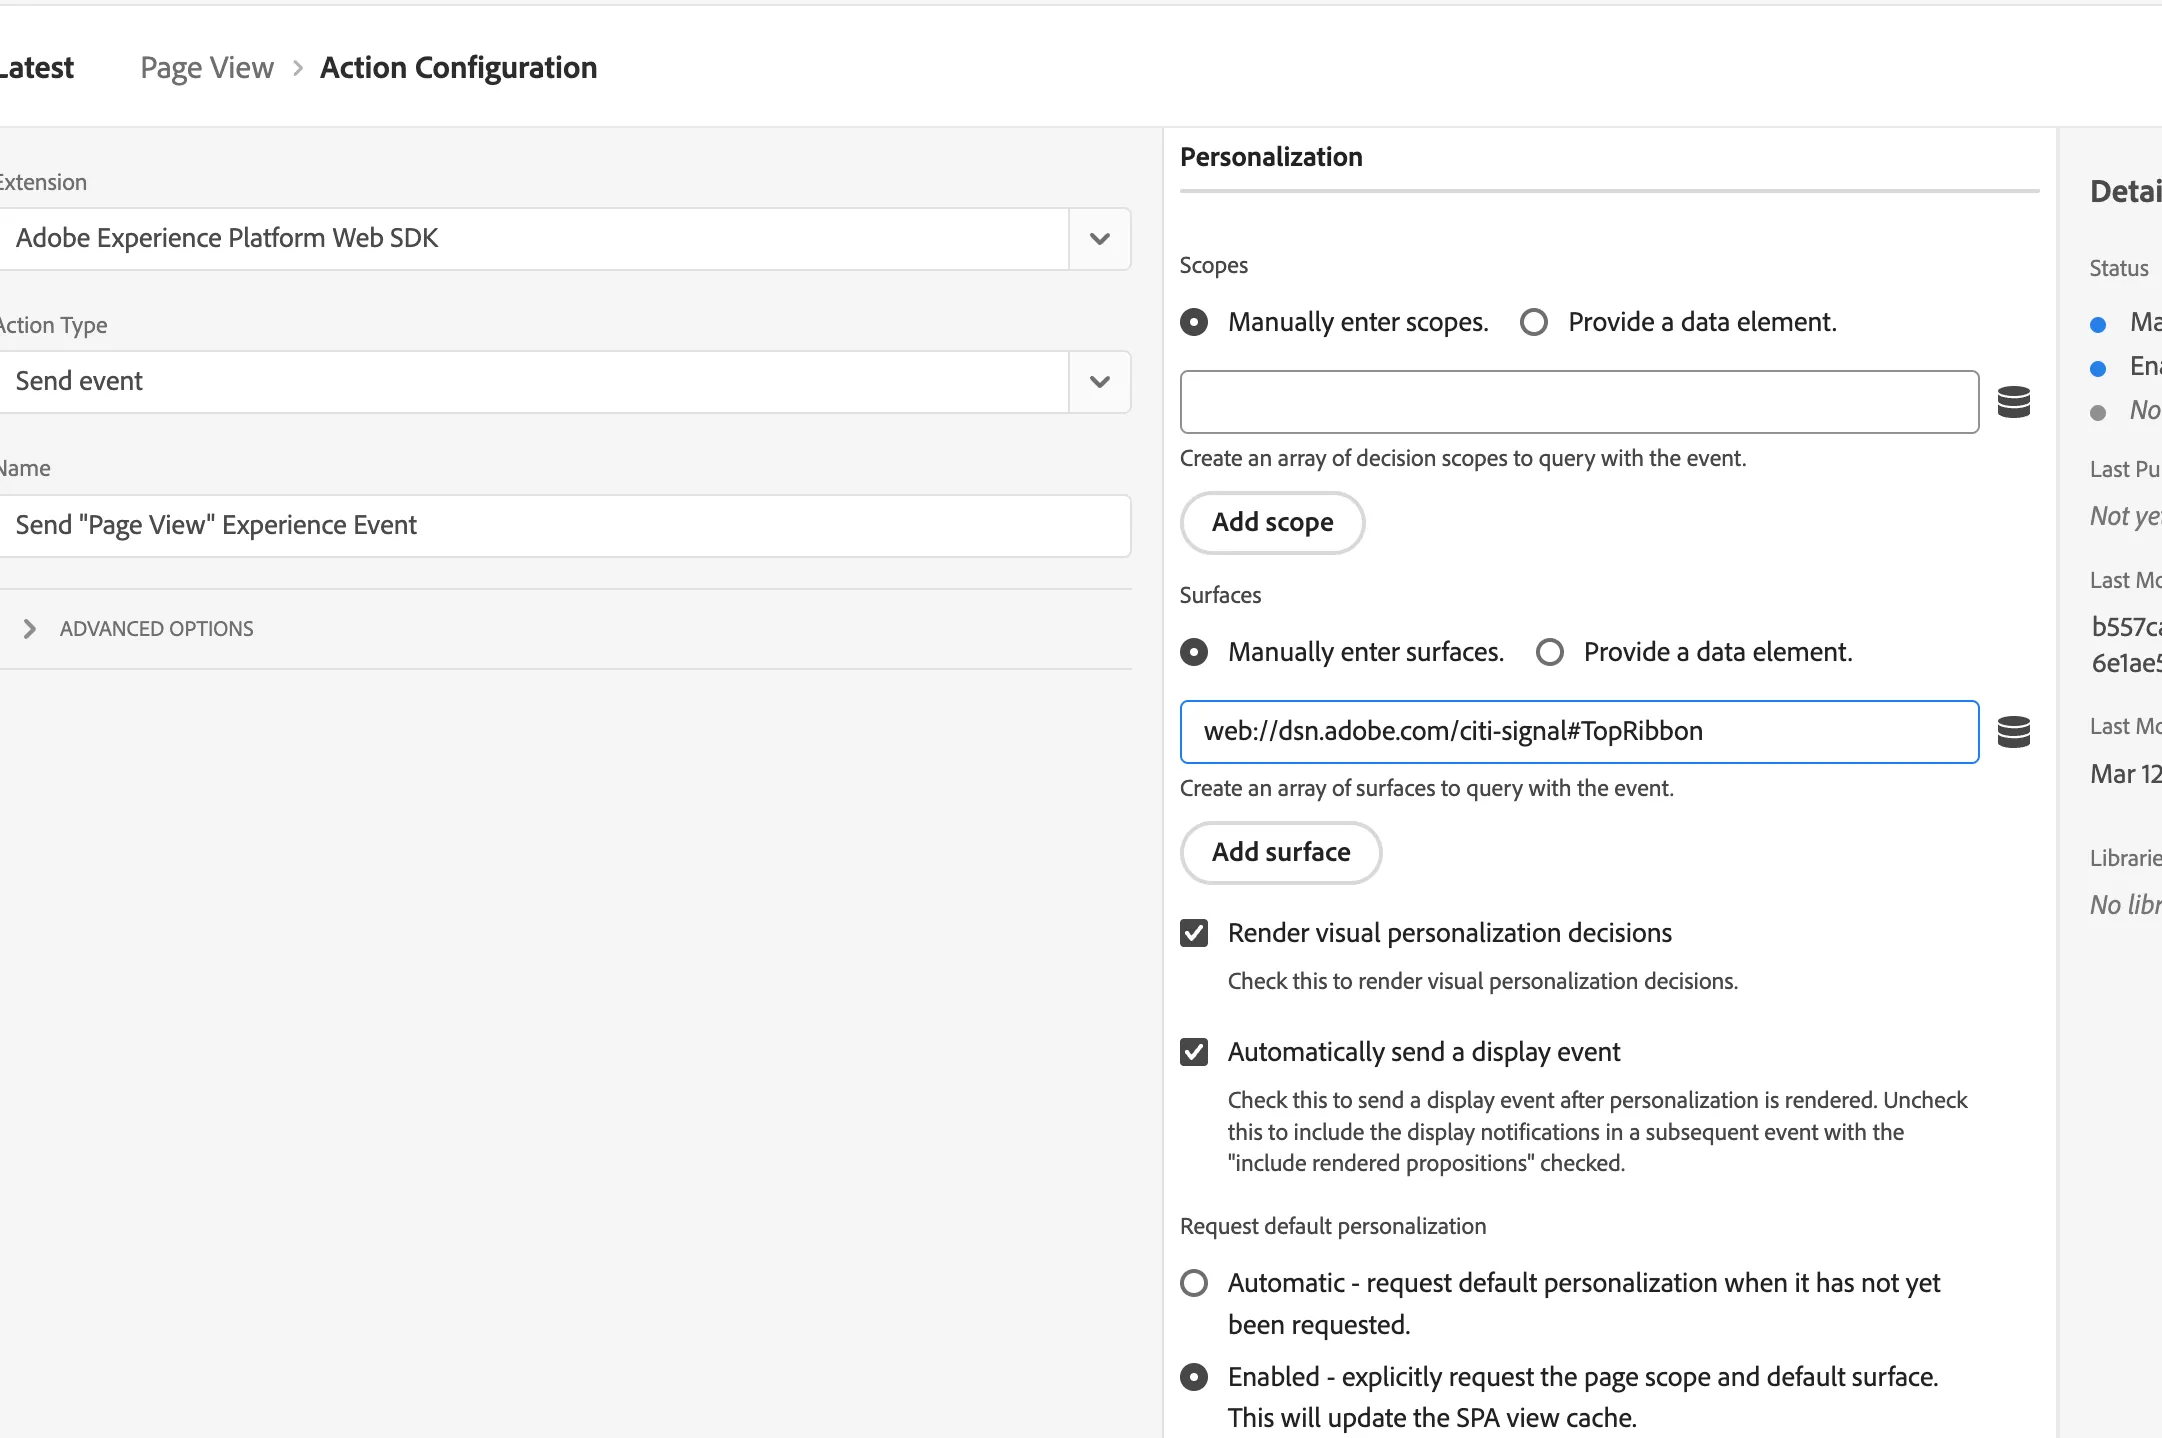Expand ADVANCED OPTIONS section
The width and height of the screenshot is (2162, 1438).
(30, 629)
